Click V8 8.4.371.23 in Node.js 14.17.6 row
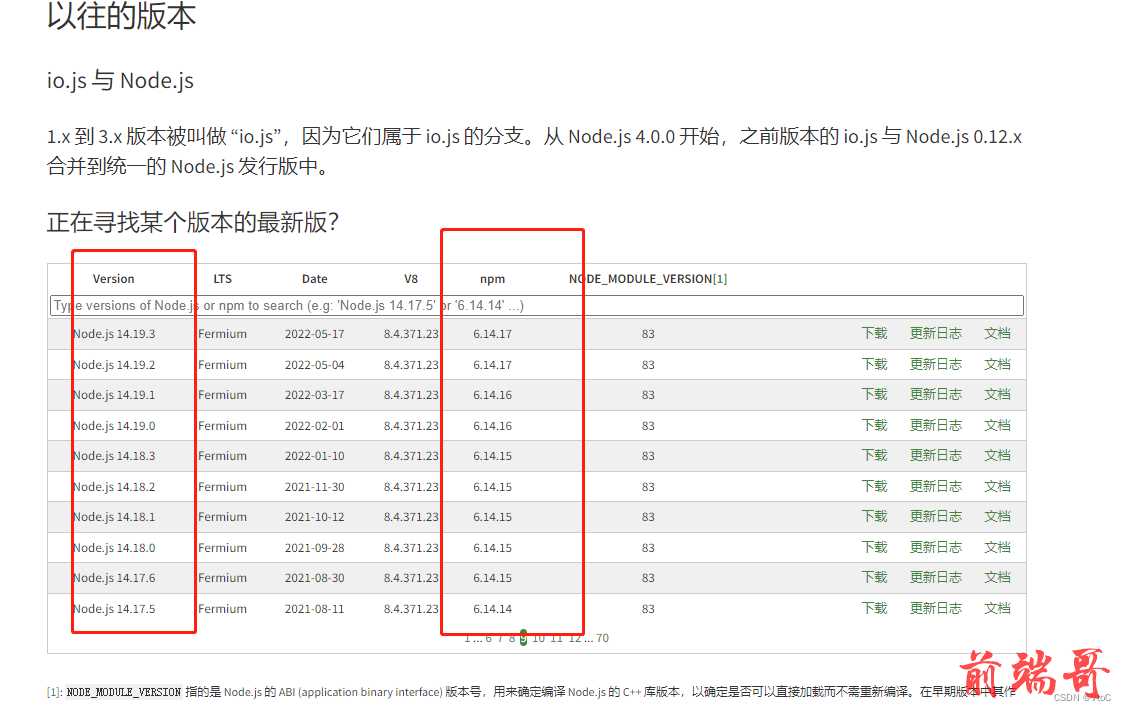Screen dimensions: 1126x711 pos(411,578)
